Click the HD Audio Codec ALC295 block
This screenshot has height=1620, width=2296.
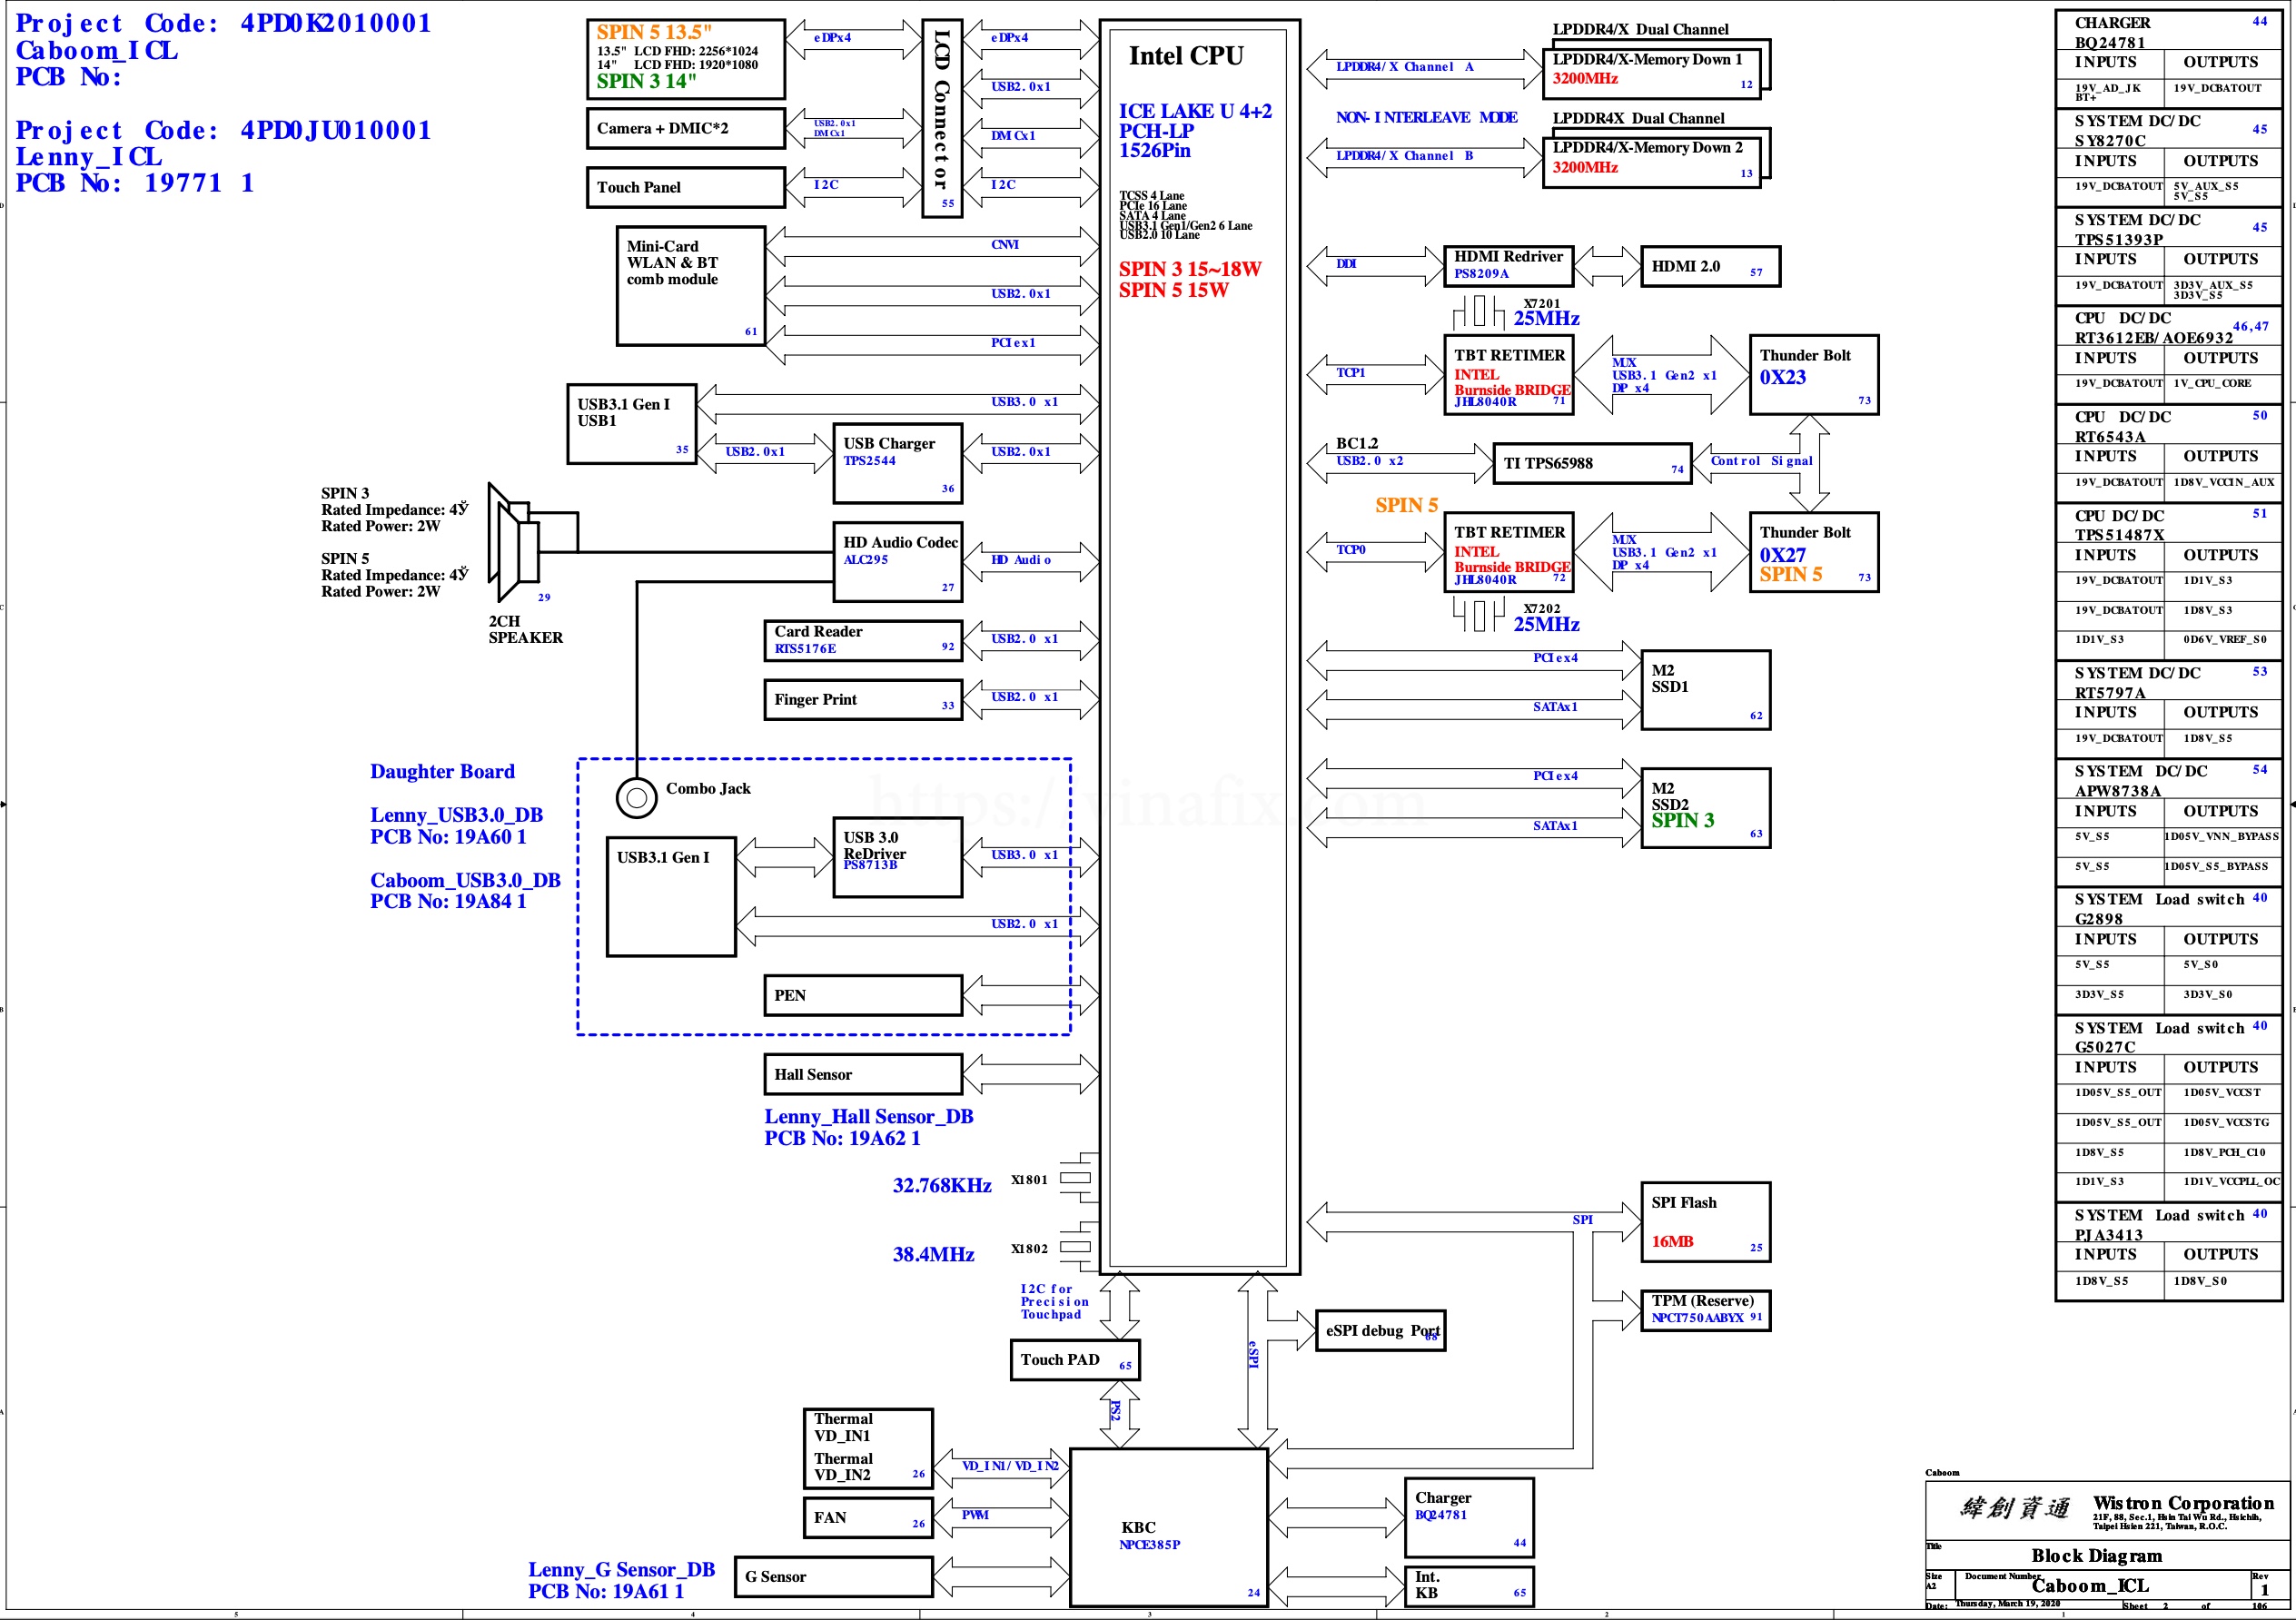(x=897, y=562)
